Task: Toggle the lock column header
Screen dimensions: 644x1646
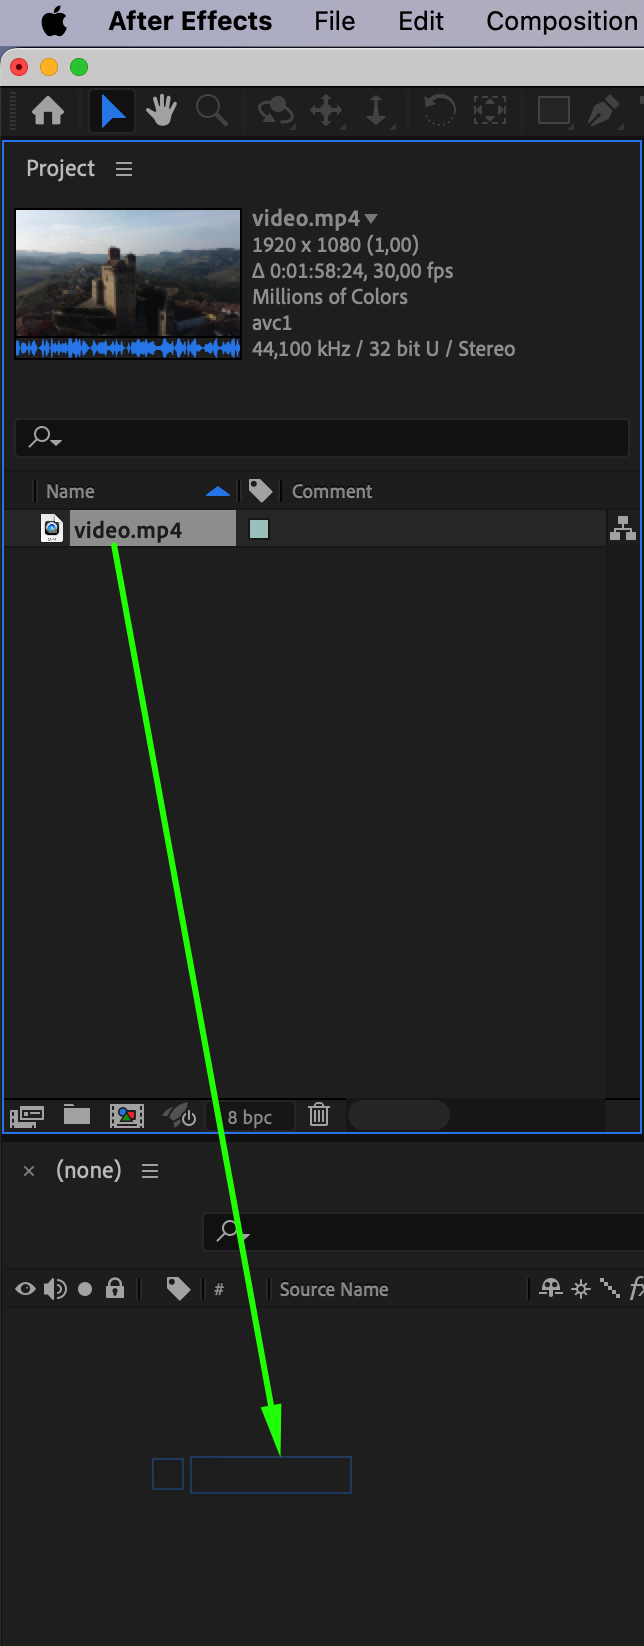Action: click(115, 1288)
